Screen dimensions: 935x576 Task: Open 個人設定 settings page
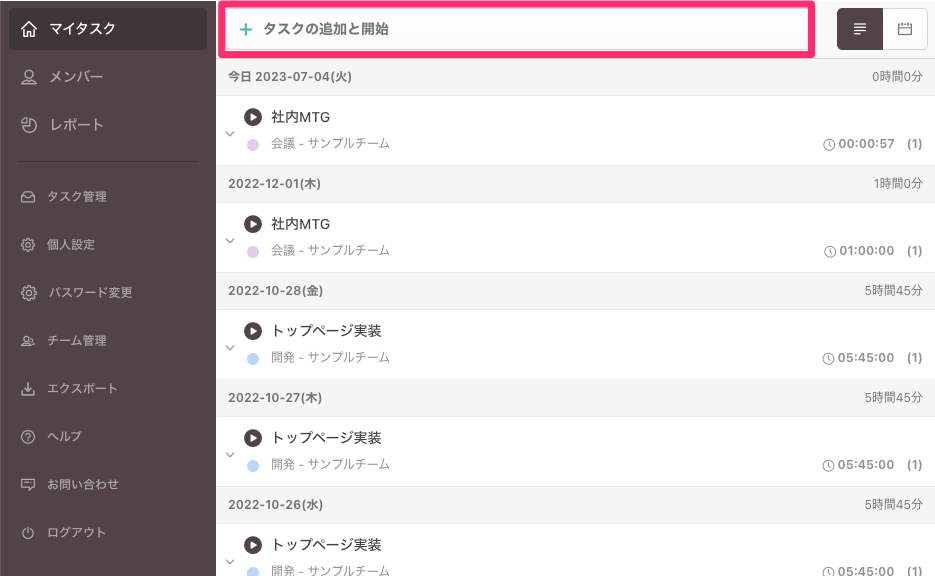click(x=71, y=245)
